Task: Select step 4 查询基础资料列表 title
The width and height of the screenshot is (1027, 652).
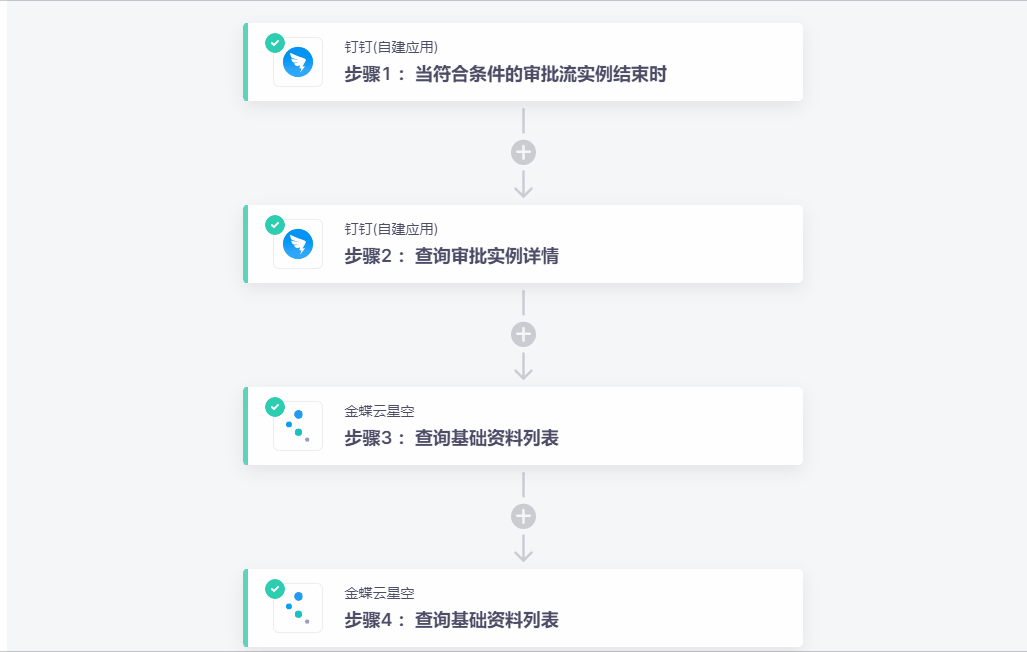Action: click(x=451, y=620)
